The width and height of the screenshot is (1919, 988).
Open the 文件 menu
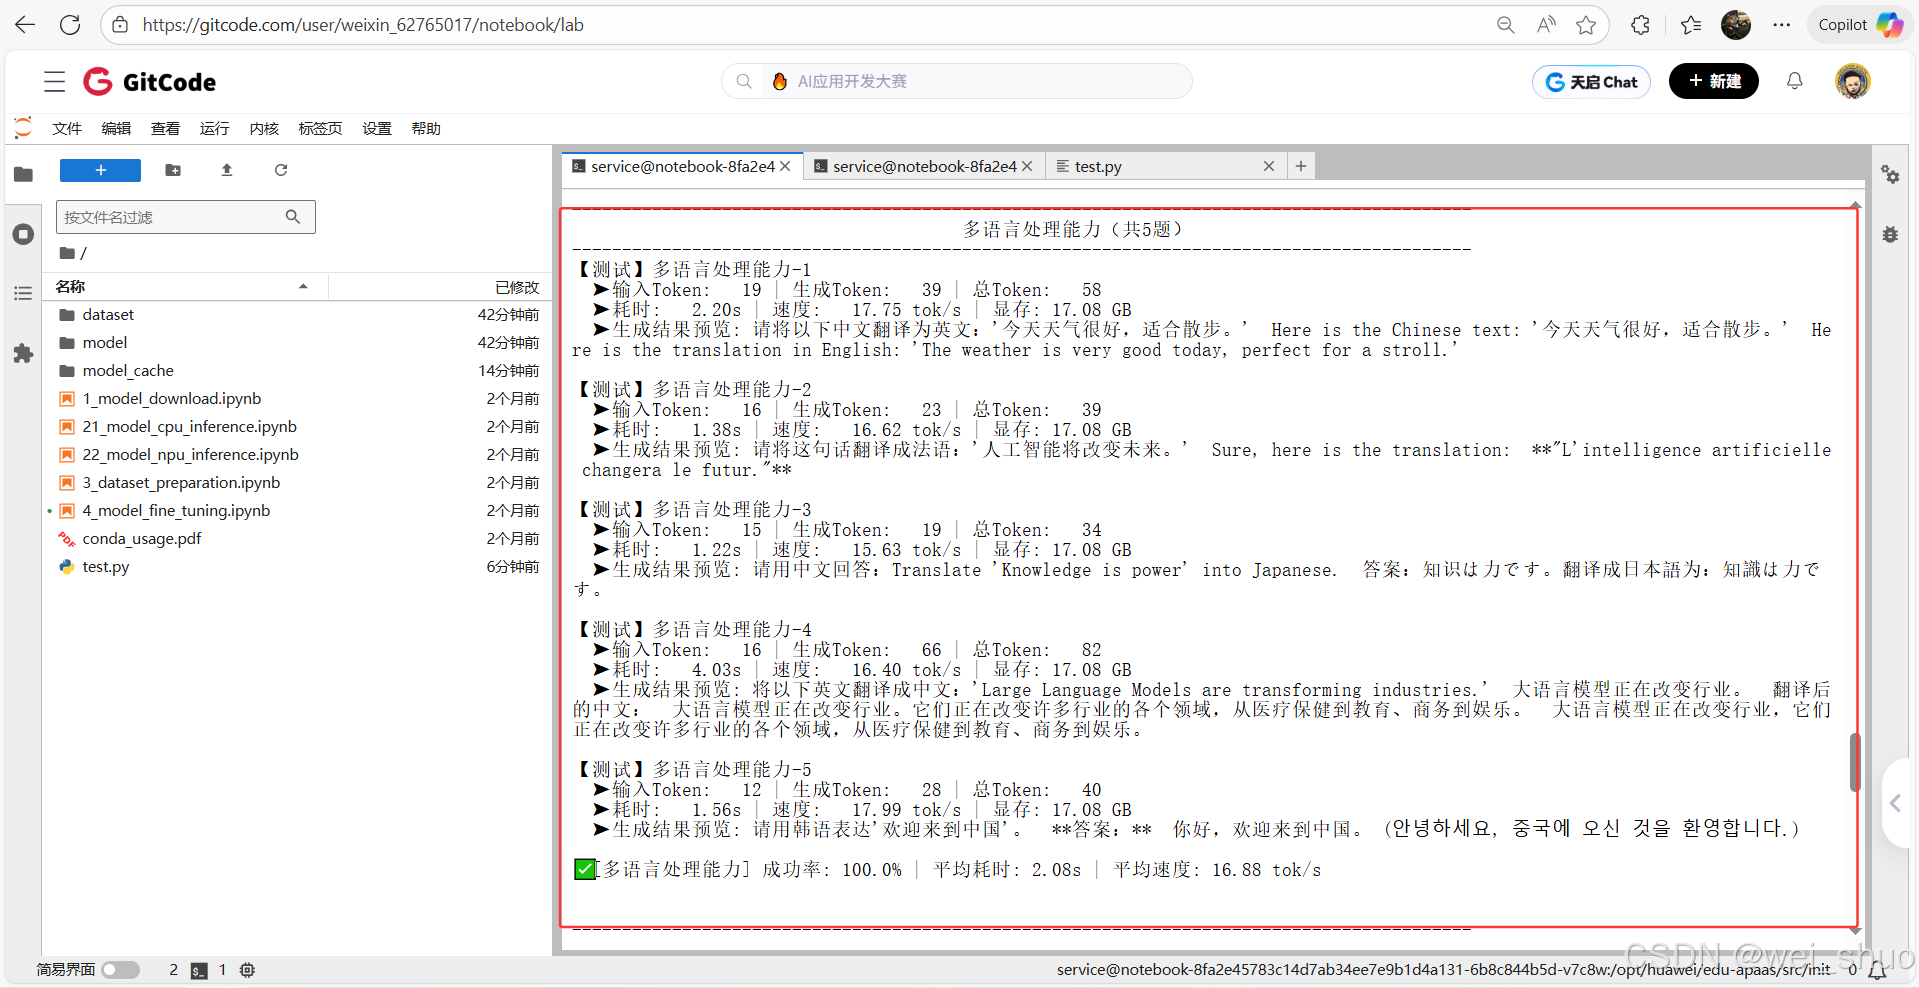[x=67, y=128]
